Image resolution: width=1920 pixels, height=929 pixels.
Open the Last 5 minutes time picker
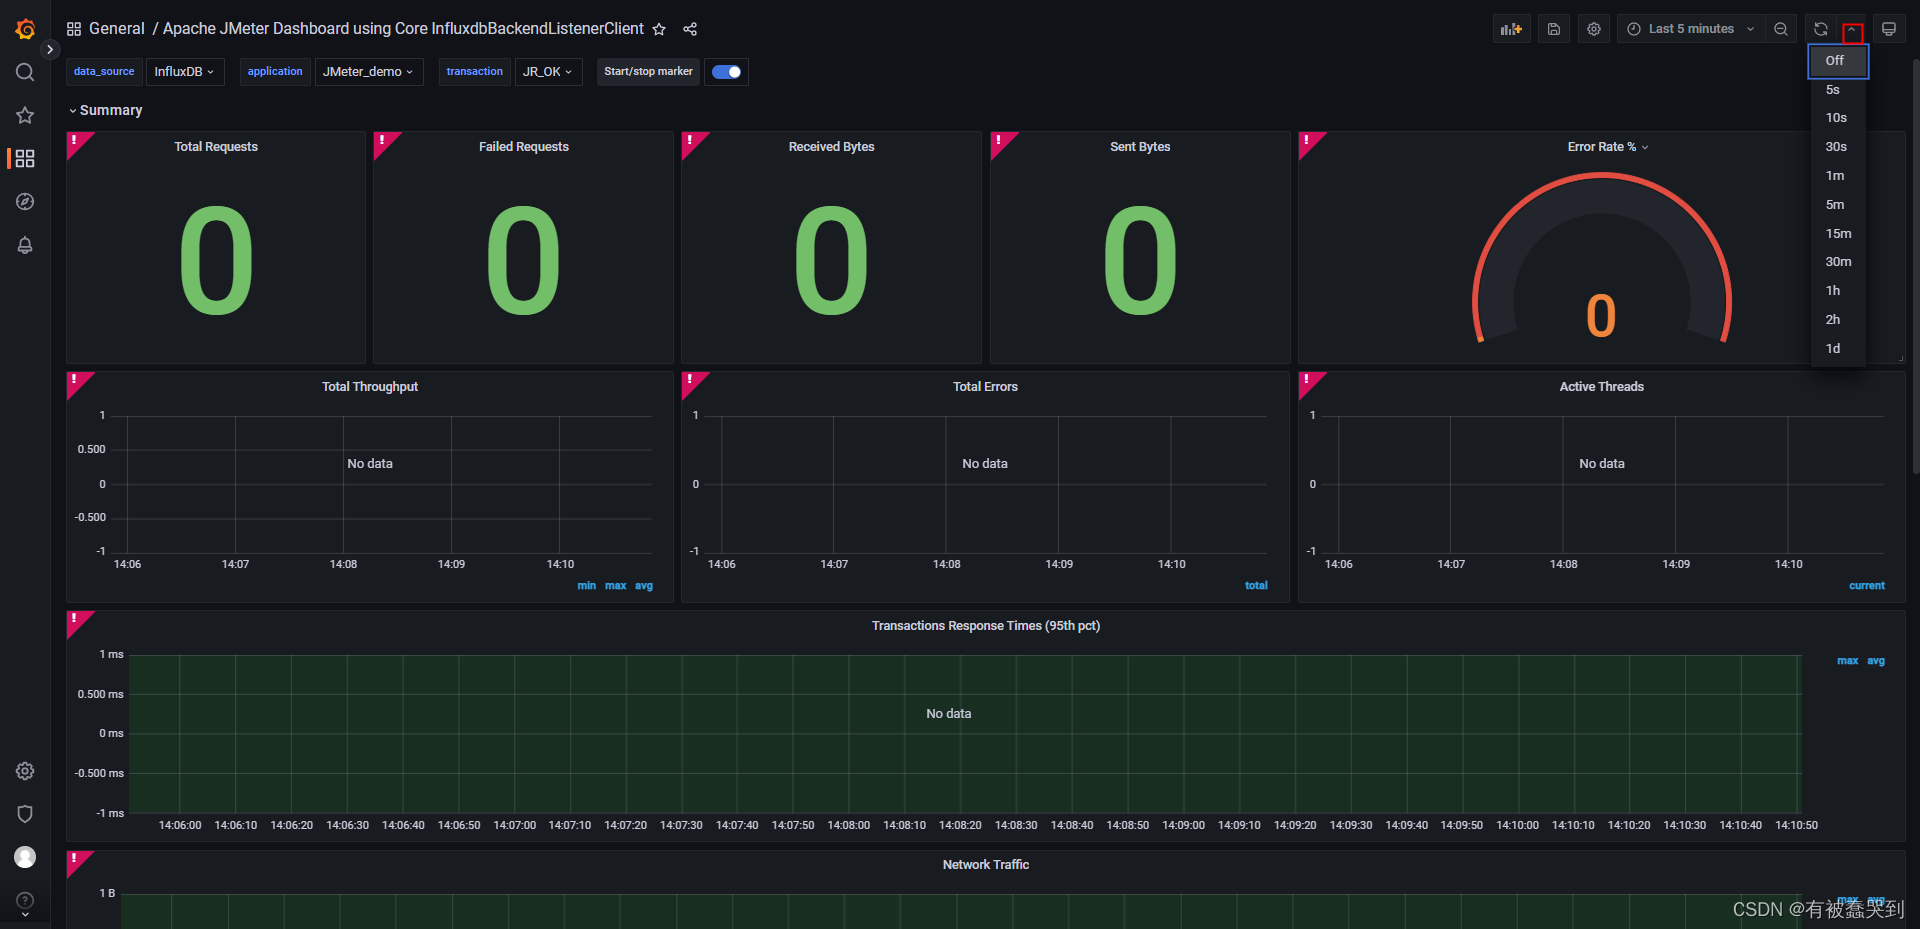1690,29
